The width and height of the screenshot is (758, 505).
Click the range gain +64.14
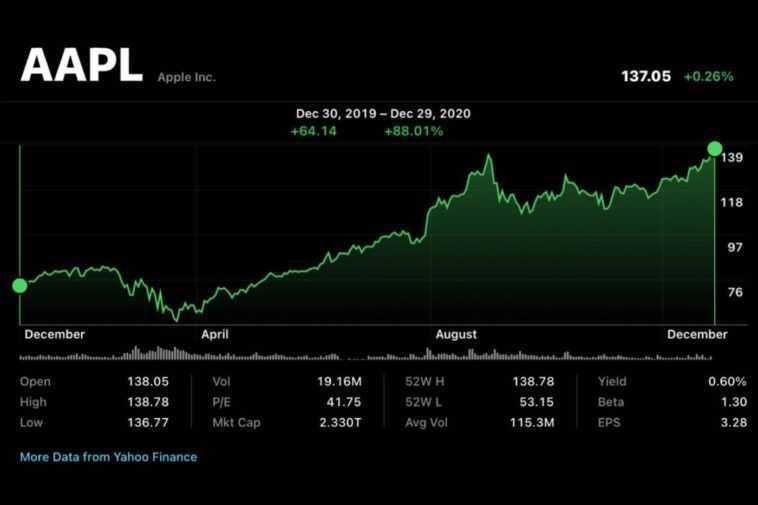click(x=313, y=131)
